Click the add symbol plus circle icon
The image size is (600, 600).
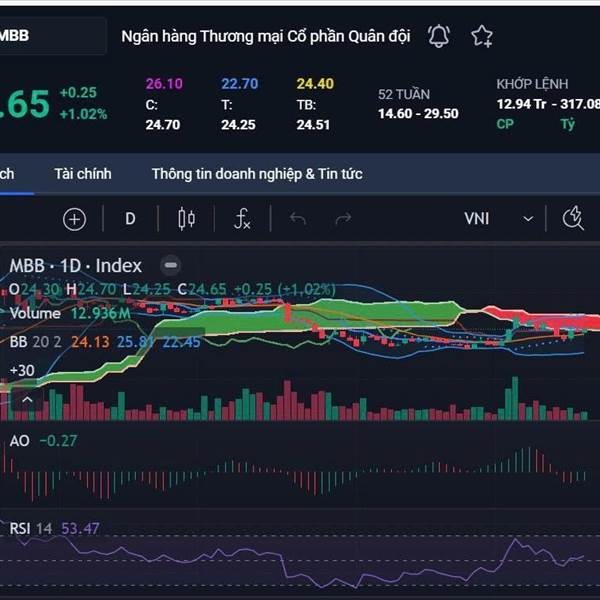(74, 219)
